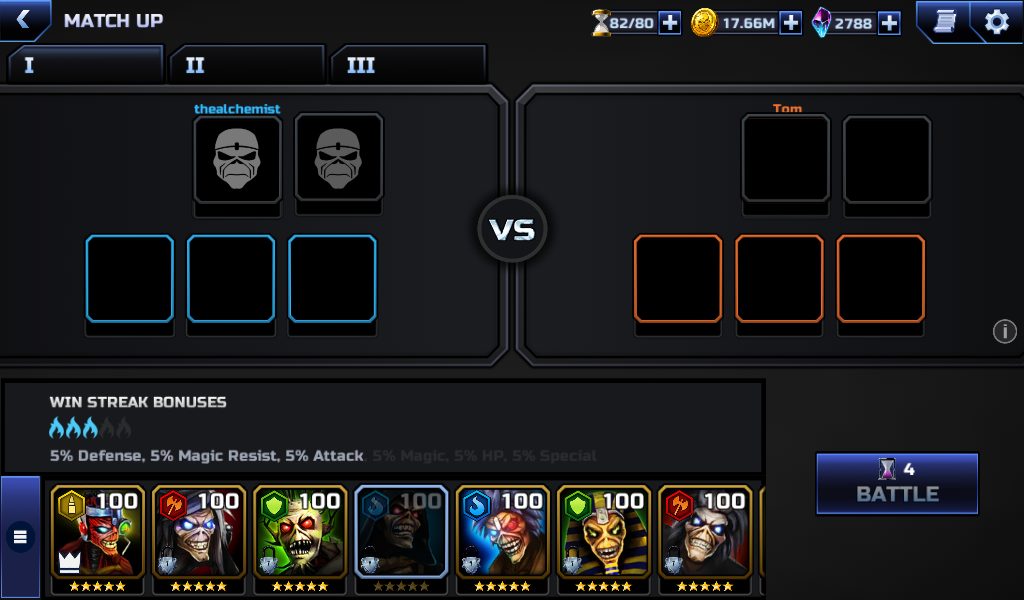
Task: Add more gold coins via plus
Action: coord(791,23)
